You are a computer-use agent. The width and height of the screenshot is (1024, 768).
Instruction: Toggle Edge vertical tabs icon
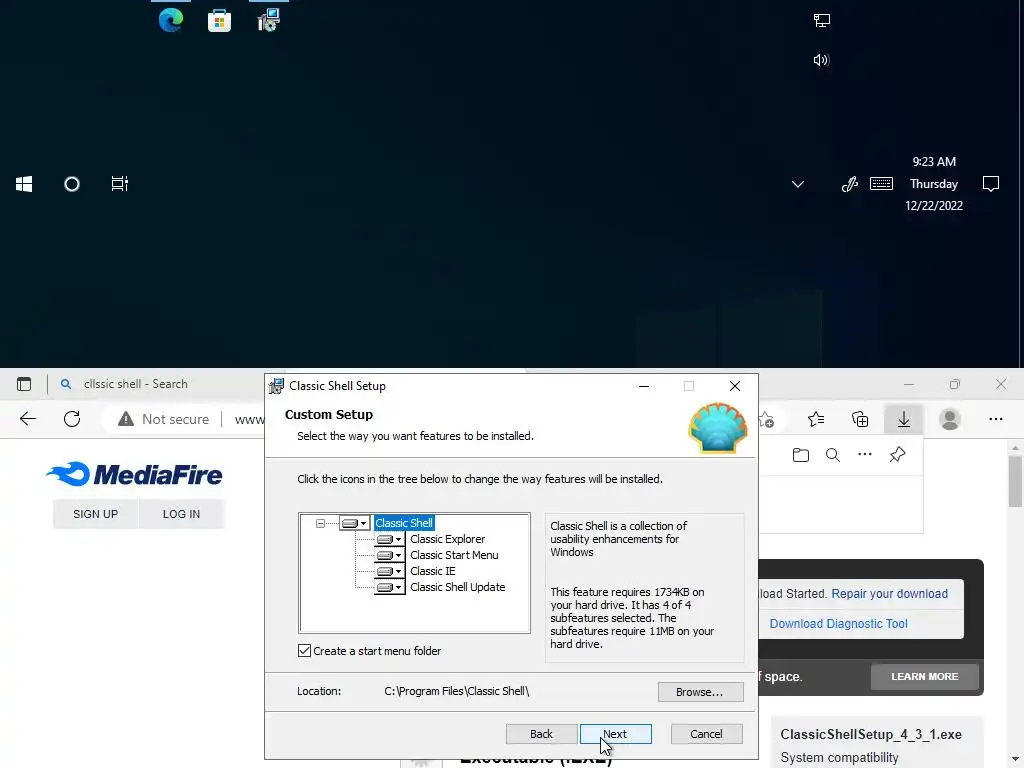coord(24,384)
